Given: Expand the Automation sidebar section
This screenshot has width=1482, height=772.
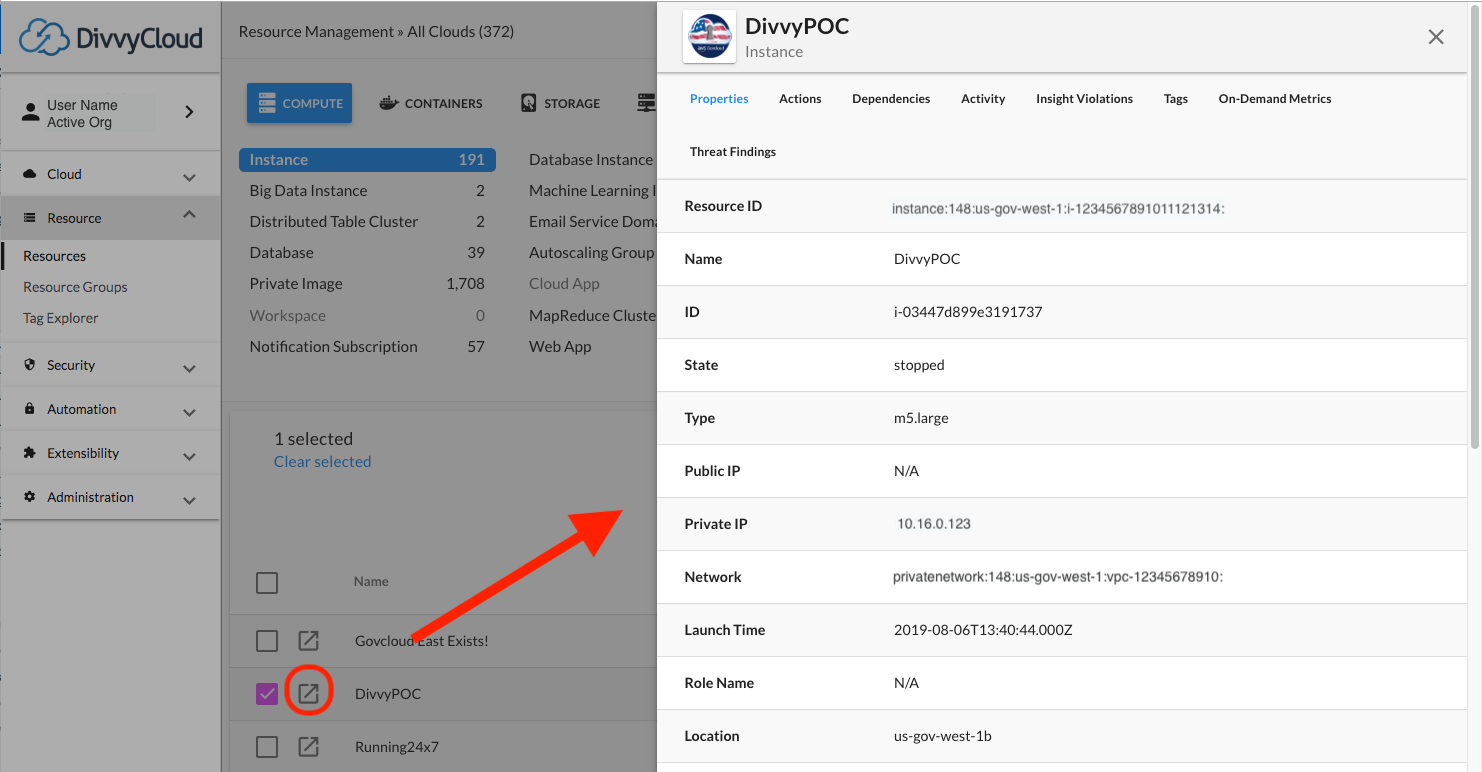Looking at the screenshot, I should (x=190, y=412).
